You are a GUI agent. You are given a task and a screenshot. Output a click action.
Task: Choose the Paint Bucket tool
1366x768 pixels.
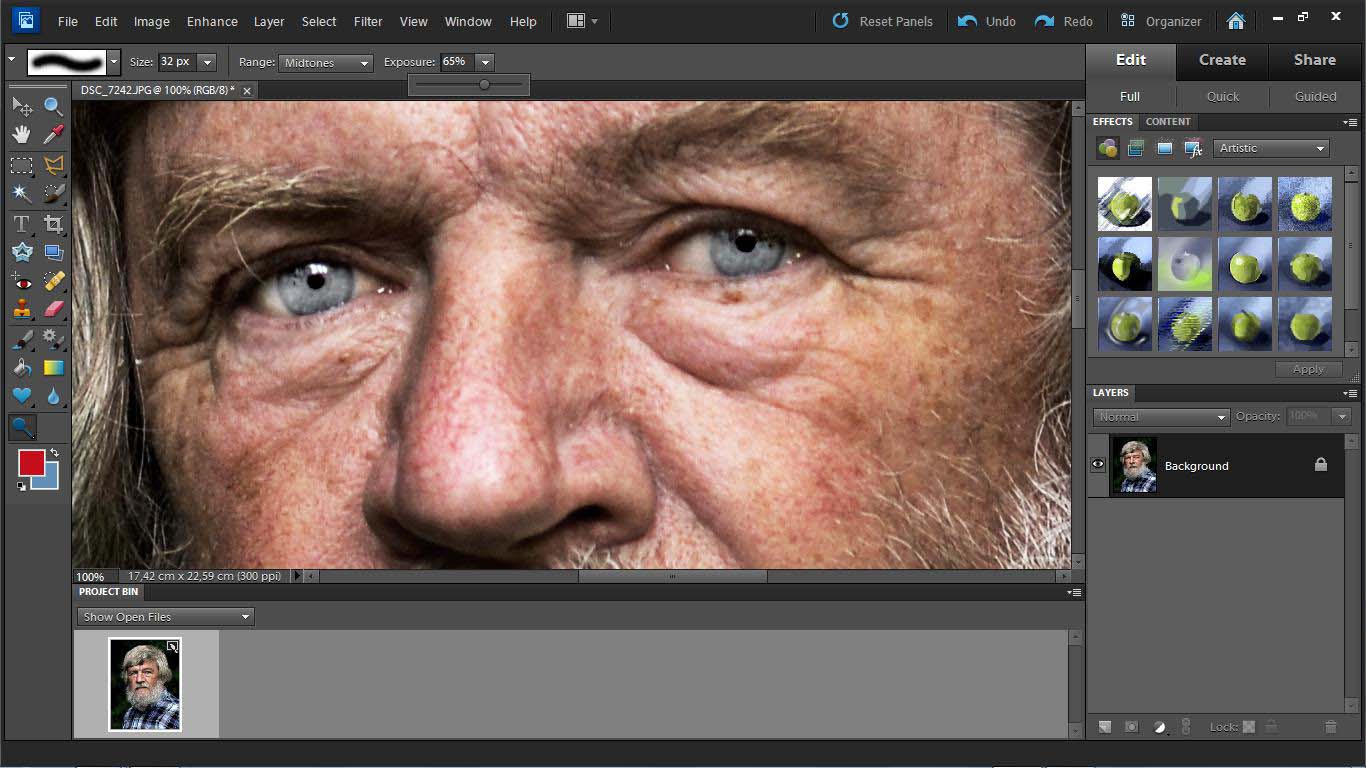(21, 368)
